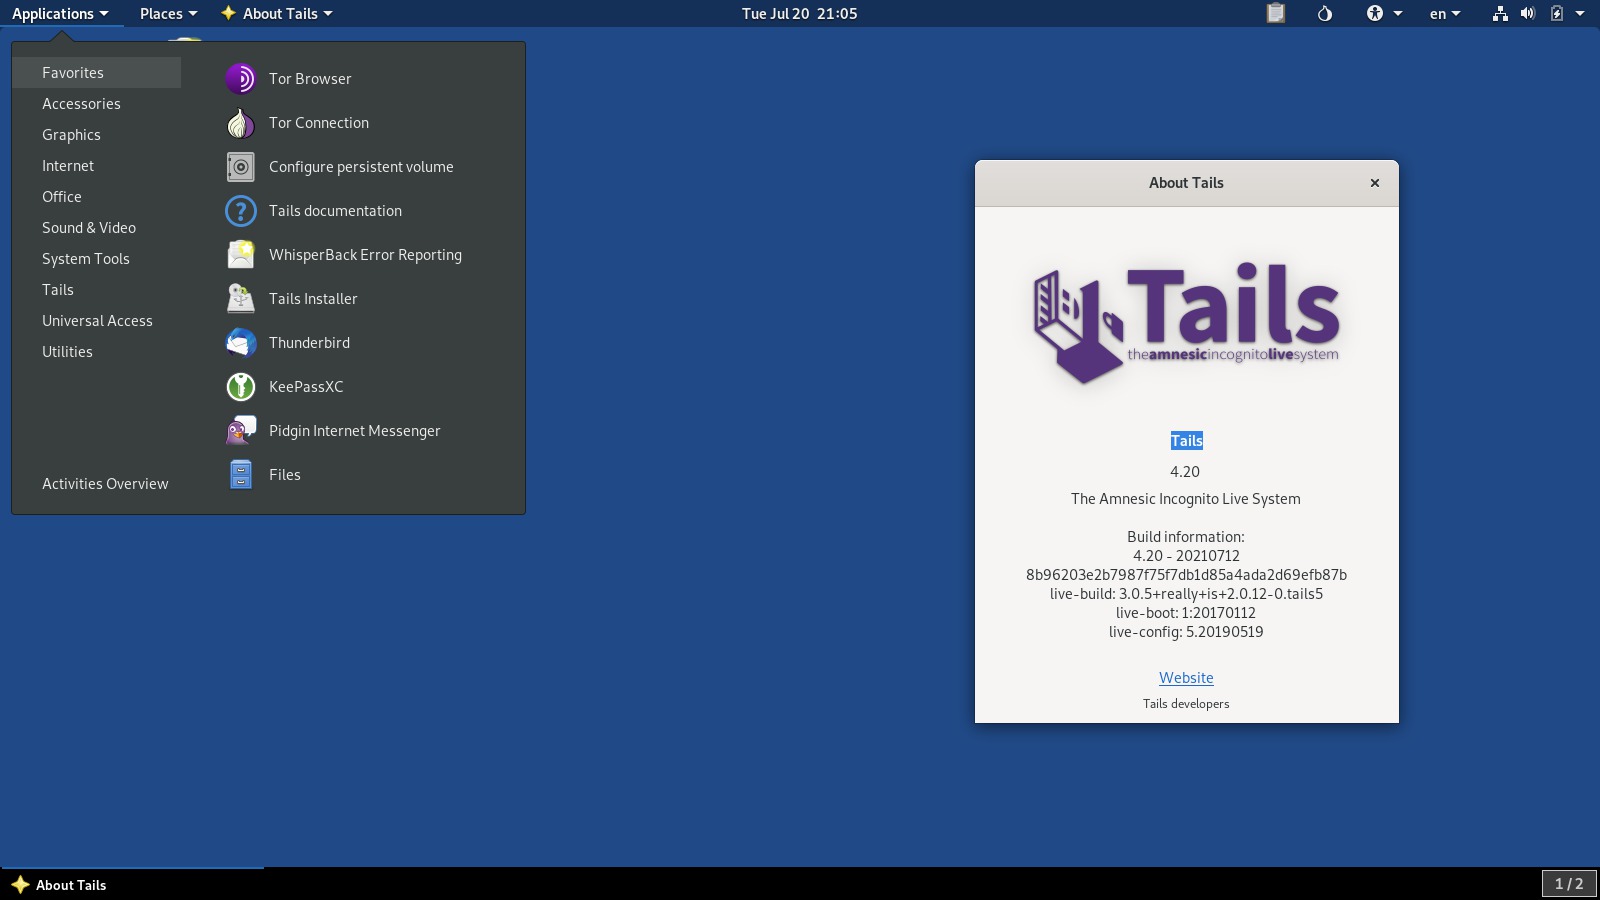Click the Tor onion status icon

(1325, 13)
